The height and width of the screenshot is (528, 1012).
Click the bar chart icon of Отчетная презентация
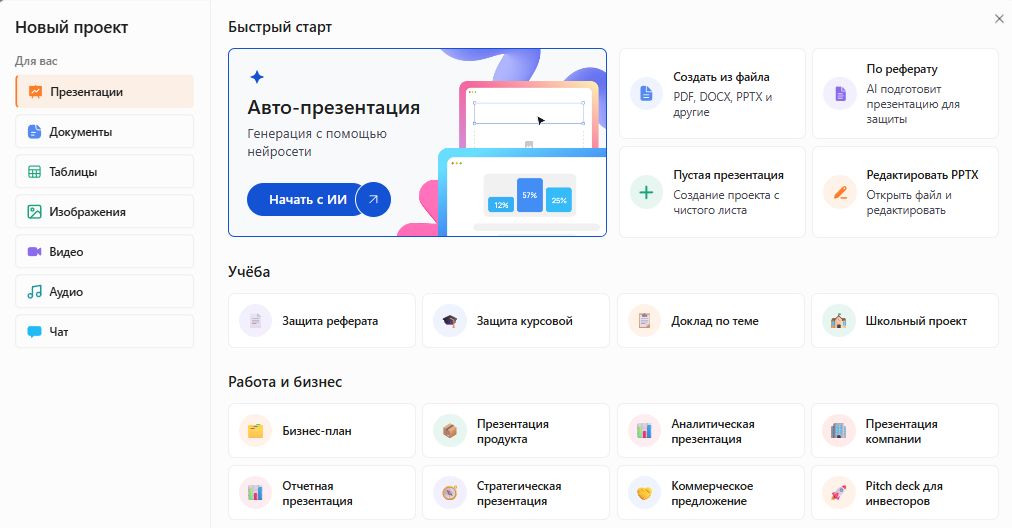pyautogui.click(x=256, y=492)
